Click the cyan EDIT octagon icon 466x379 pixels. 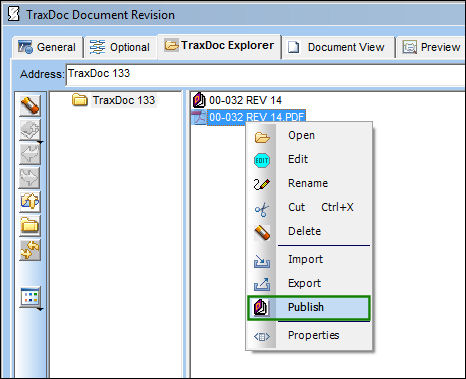coord(262,161)
